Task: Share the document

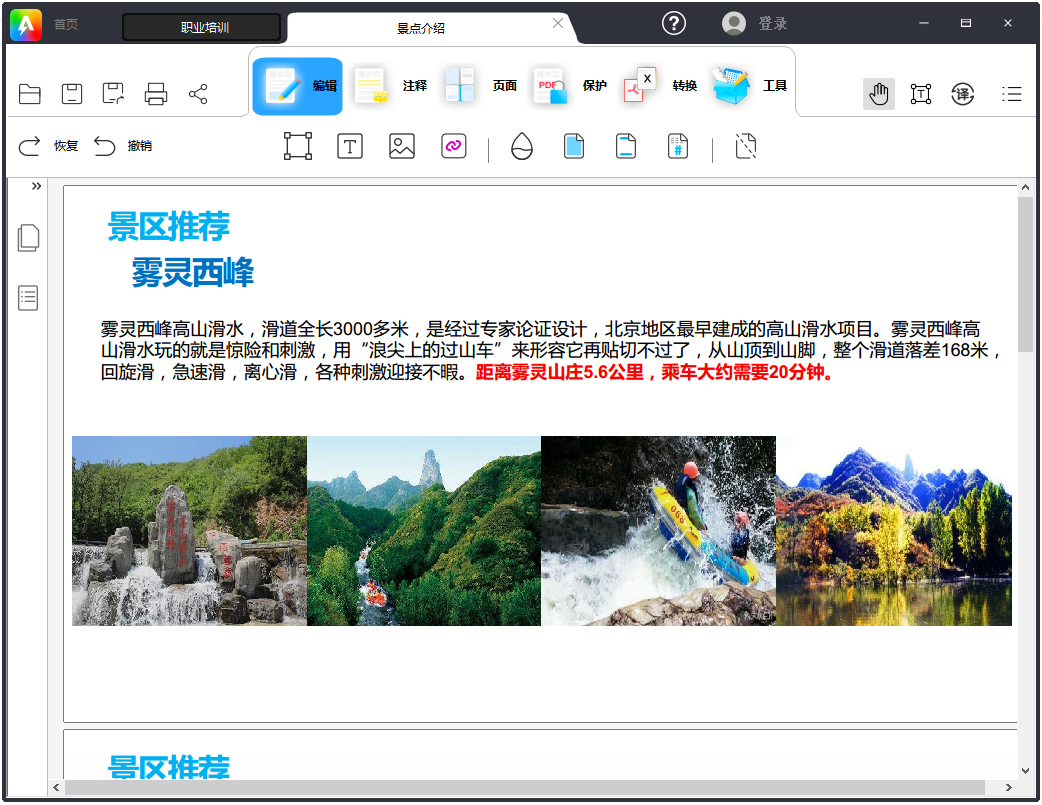Action: pos(198,93)
